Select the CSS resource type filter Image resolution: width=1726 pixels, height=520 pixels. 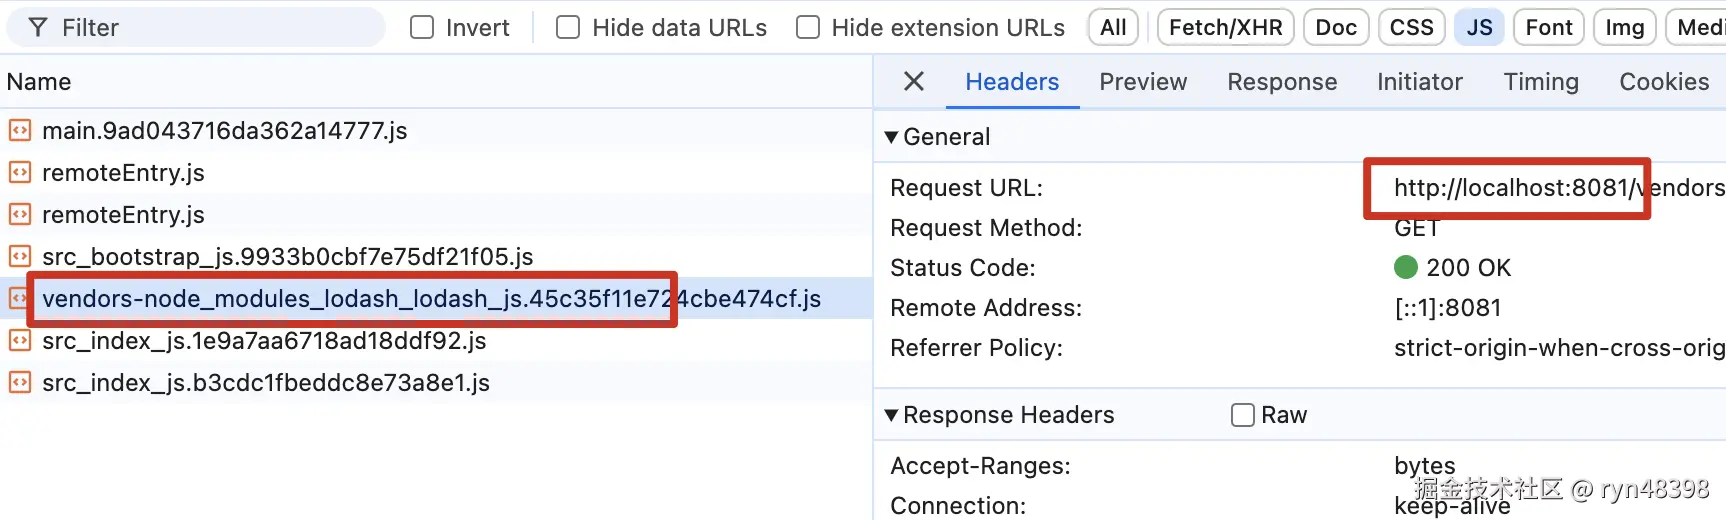[x=1412, y=27]
